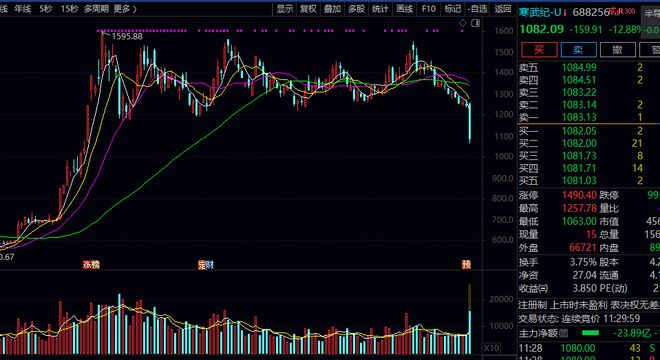Screen dimensions: 660x360
Task: Click the 买五 price 1081.03
Action: point(579,181)
